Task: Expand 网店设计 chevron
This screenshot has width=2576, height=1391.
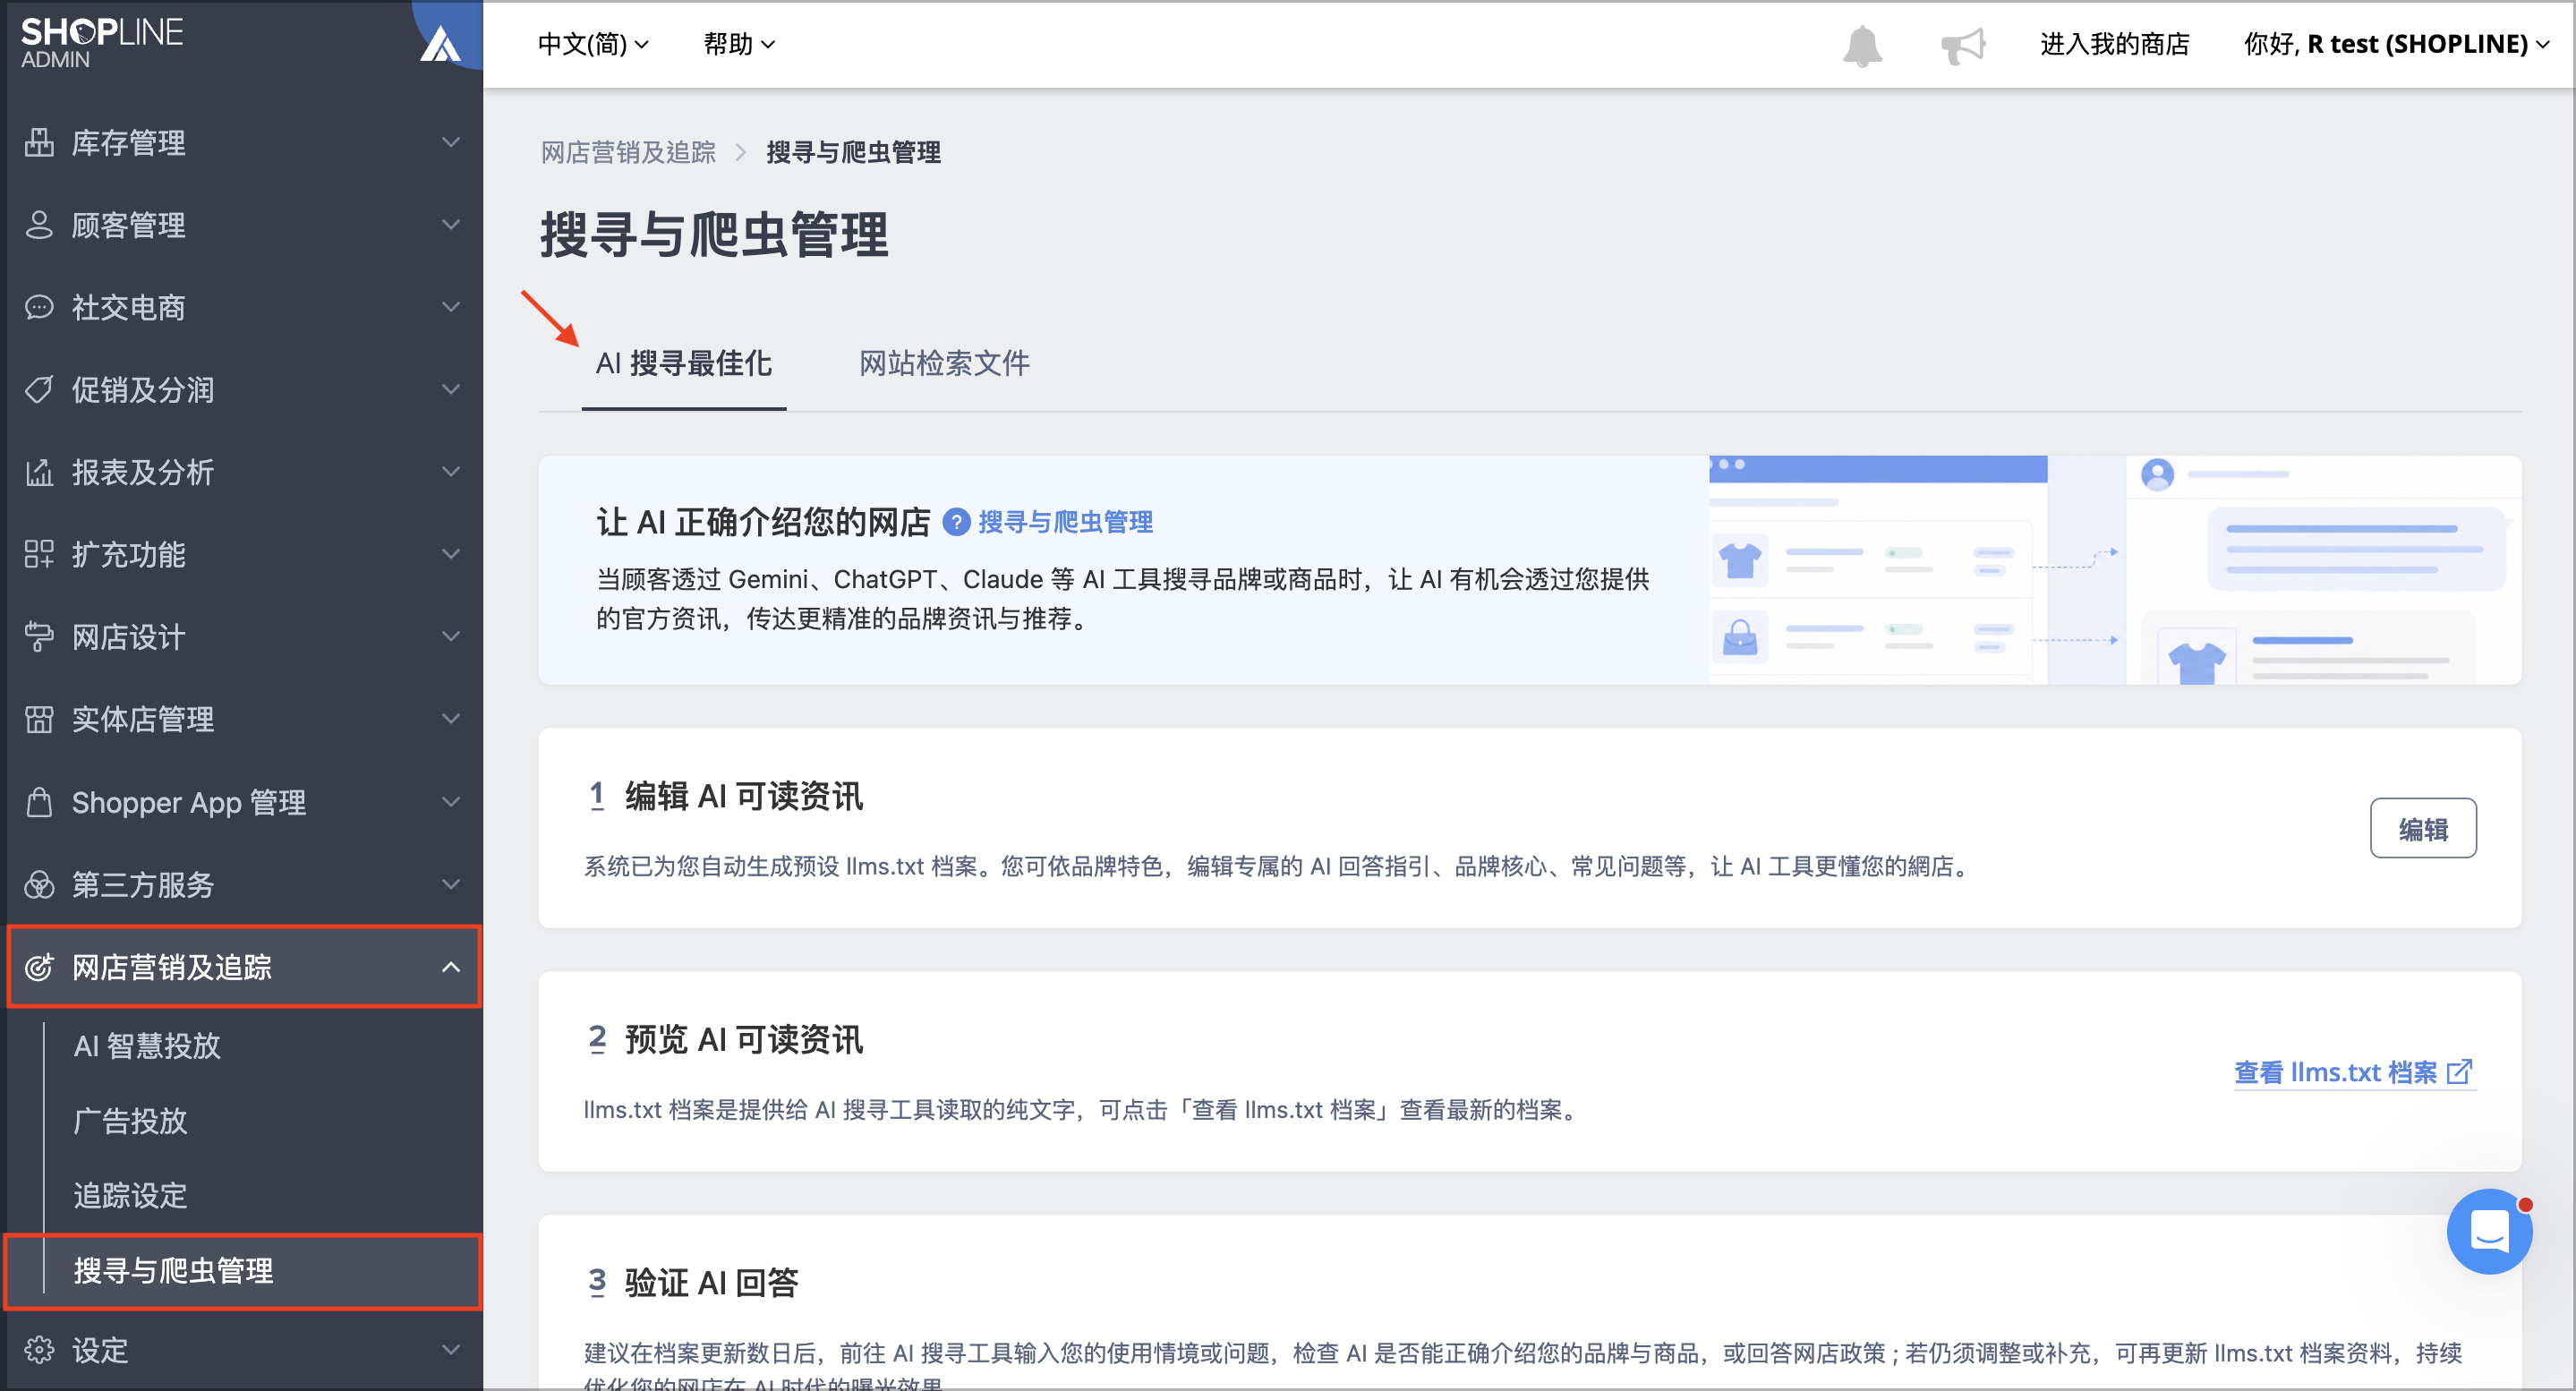Action: point(451,636)
